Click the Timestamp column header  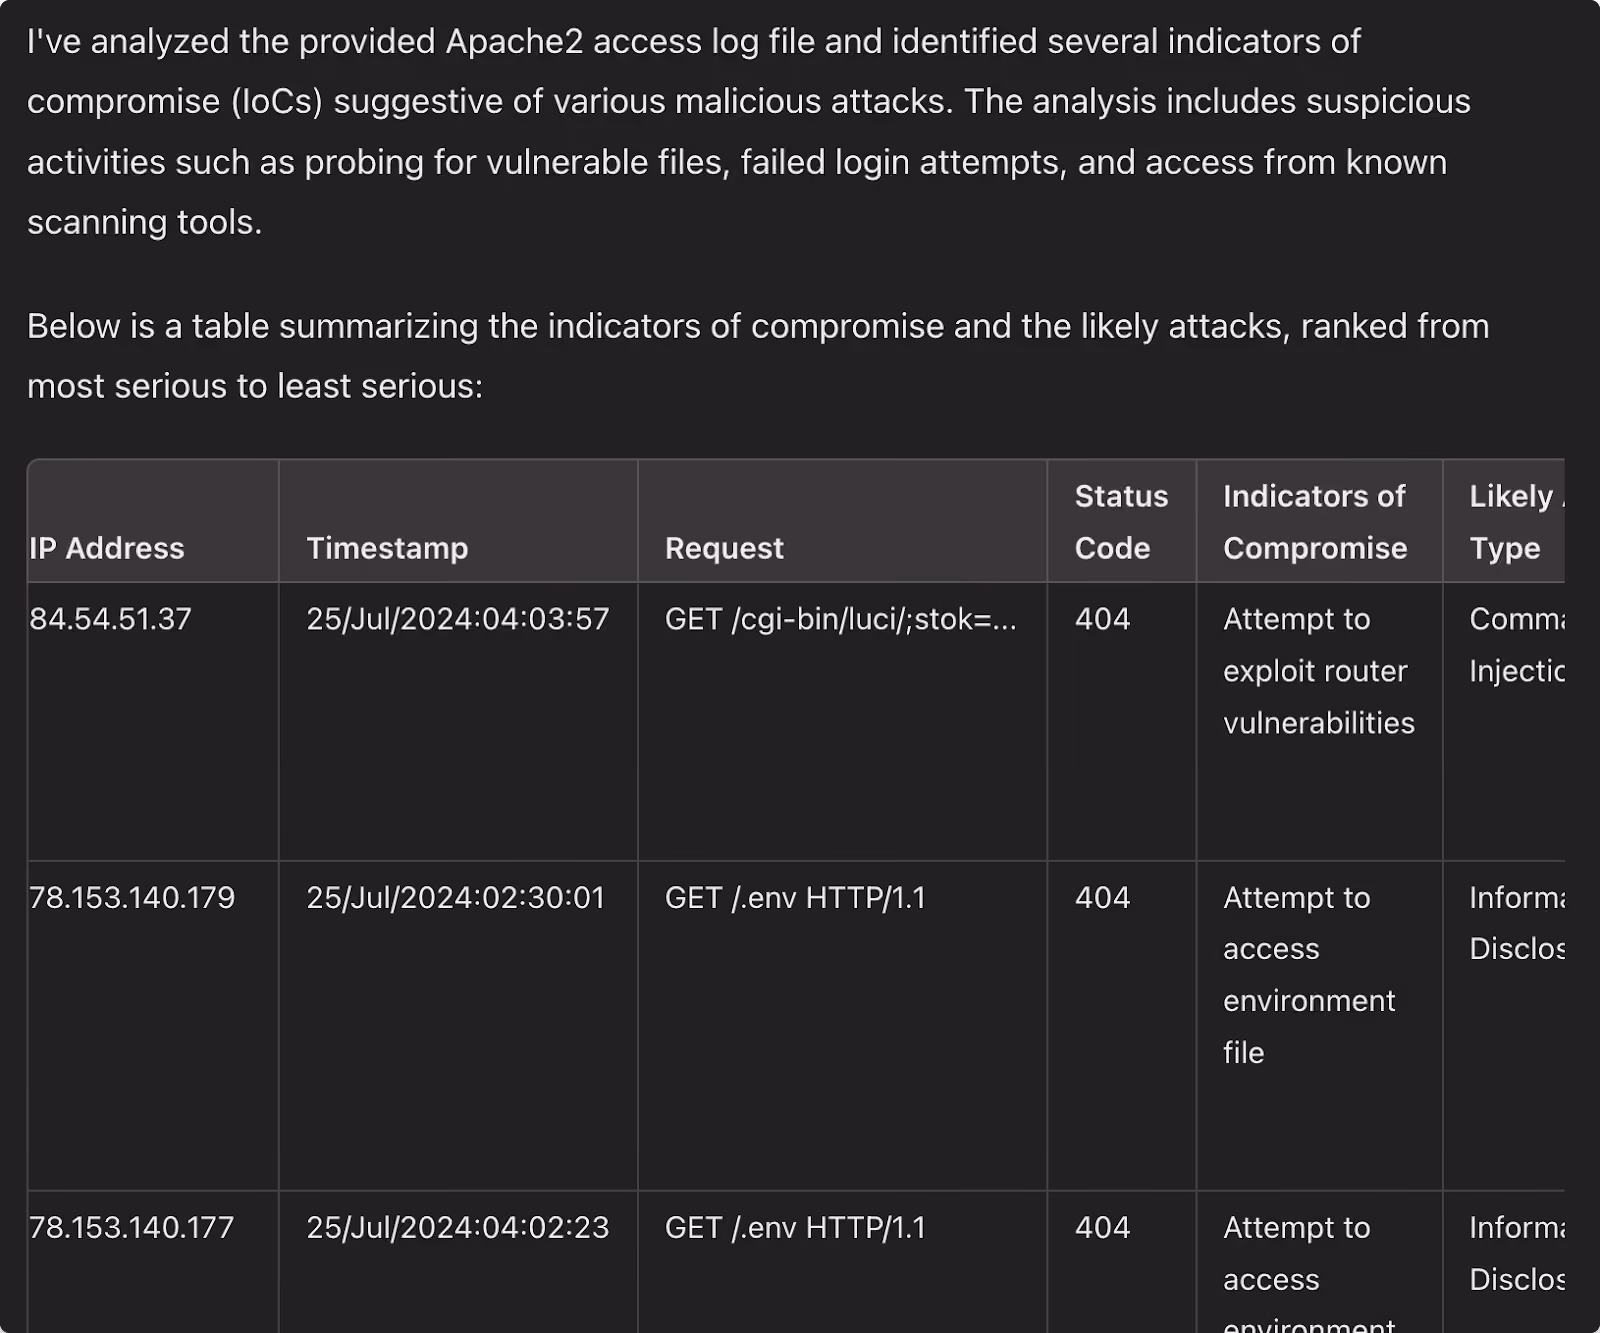pyautogui.click(x=387, y=548)
